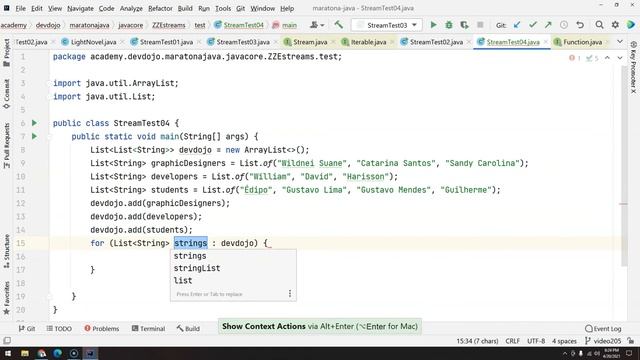
Task: Close the StreamTest04.java tab
Action: [546, 42]
